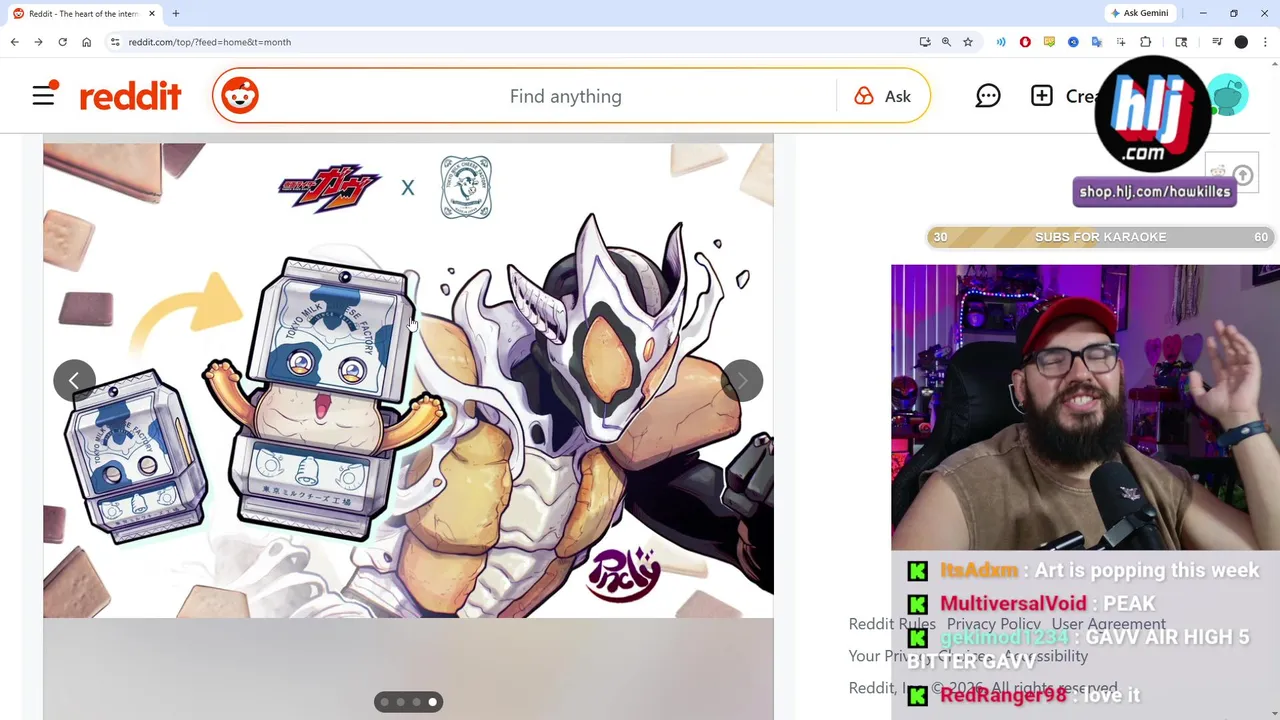
Task: Go back in browser history
Action: [15, 42]
